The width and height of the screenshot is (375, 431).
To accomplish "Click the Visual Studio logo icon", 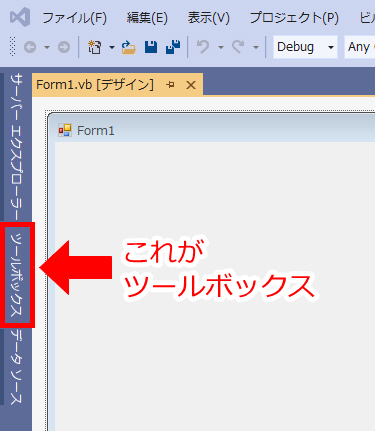I will click(20, 17).
